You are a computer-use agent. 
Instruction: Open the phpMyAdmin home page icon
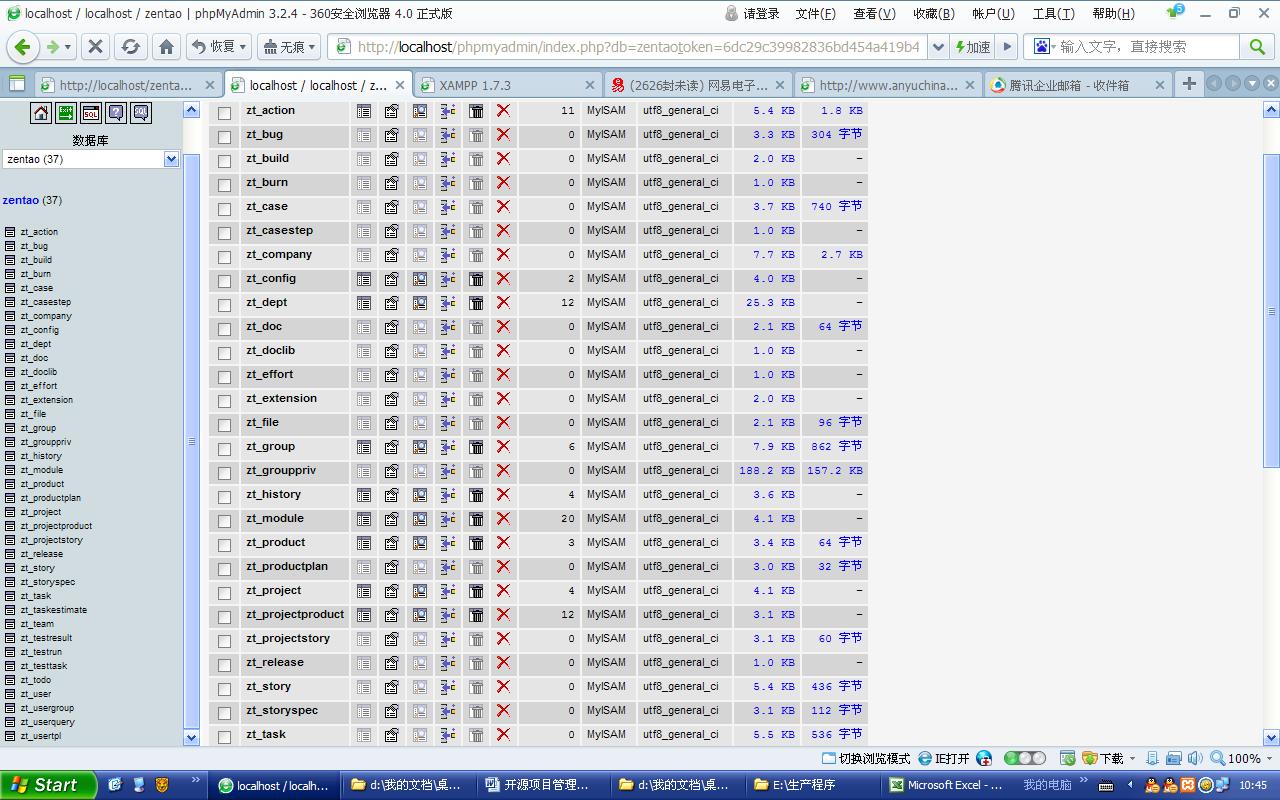pyautogui.click(x=40, y=114)
